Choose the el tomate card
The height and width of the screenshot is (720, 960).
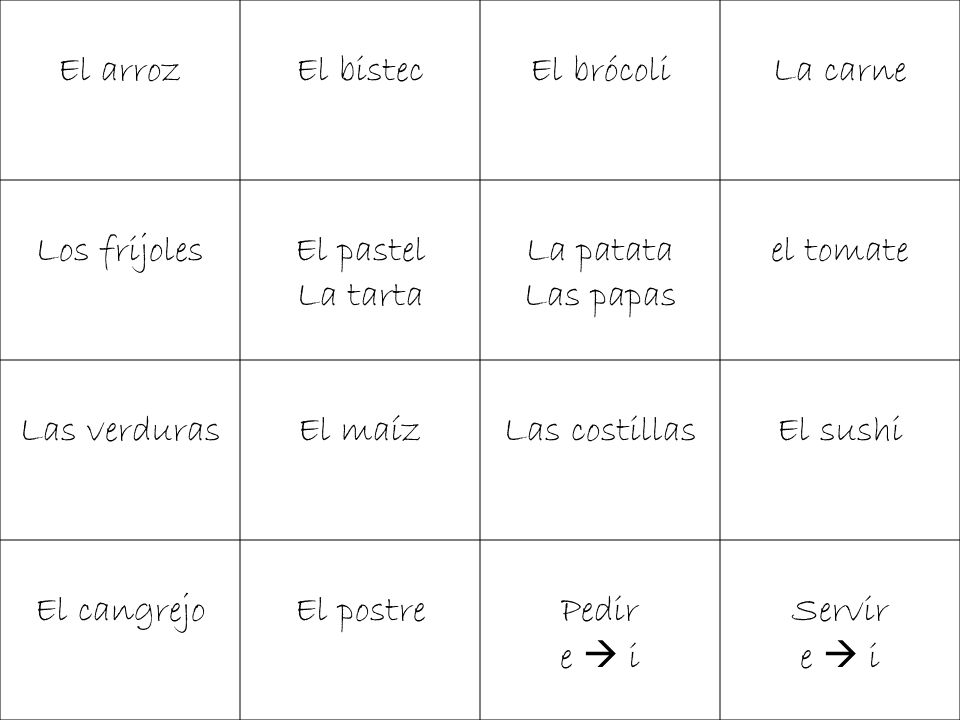pos(840,270)
